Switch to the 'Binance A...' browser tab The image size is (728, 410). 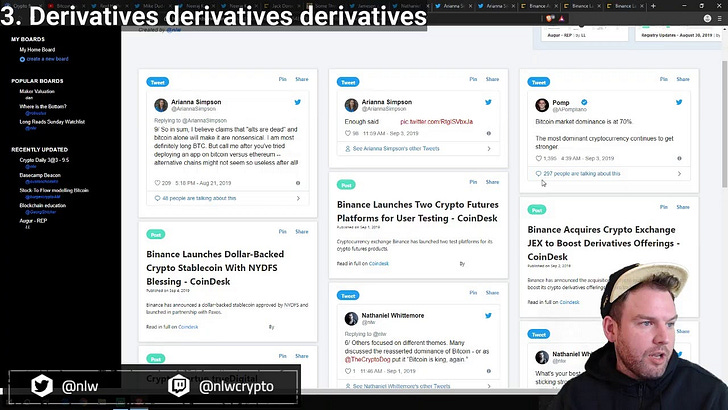539,6
